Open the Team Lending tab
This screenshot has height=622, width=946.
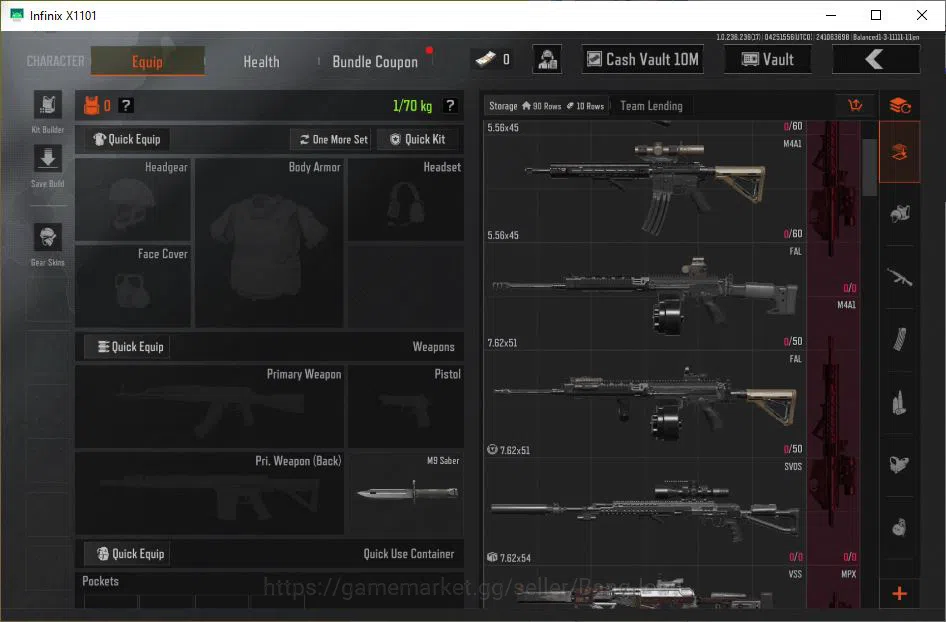pos(651,106)
